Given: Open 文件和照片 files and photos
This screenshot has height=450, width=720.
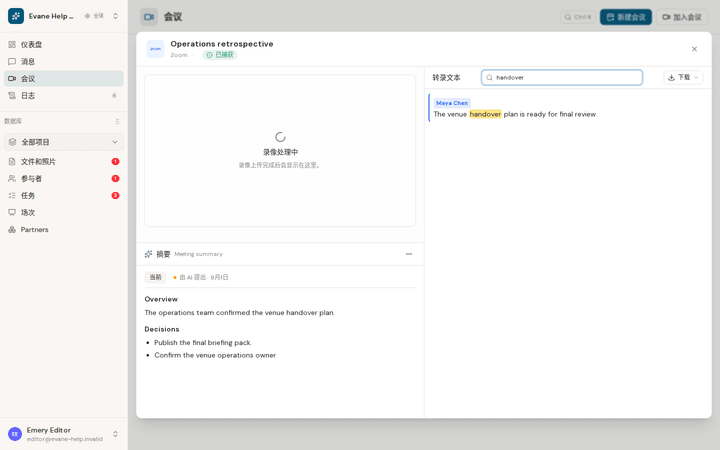Looking at the screenshot, I should point(64,162).
